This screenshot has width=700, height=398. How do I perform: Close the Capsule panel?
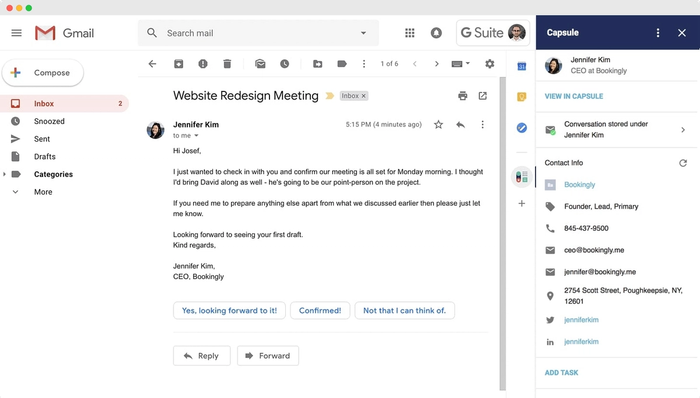(682, 33)
